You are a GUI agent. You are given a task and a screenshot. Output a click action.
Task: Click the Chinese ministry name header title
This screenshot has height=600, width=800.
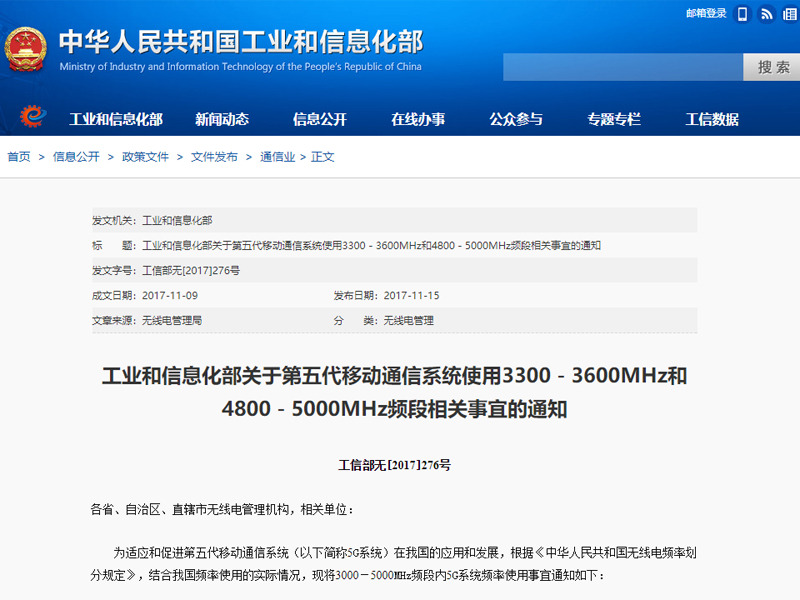click(x=241, y=42)
